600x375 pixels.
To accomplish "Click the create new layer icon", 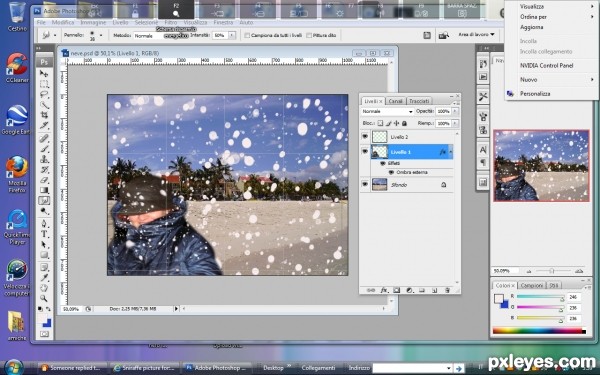I will pos(434,290).
